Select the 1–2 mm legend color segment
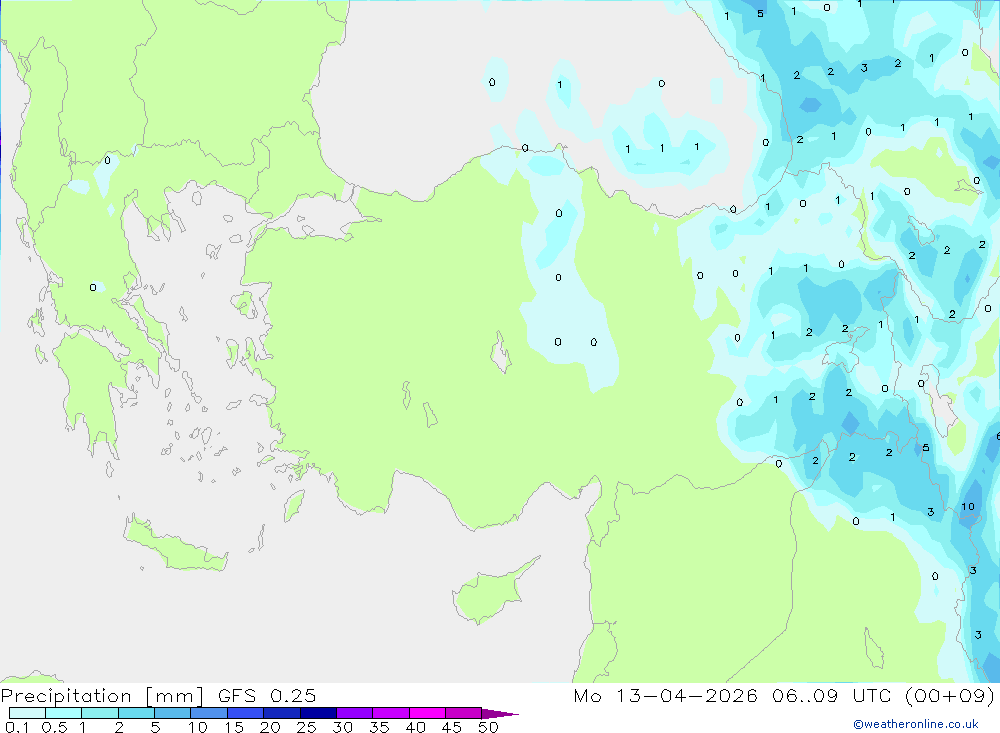The width and height of the screenshot is (1000, 733). 99,713
